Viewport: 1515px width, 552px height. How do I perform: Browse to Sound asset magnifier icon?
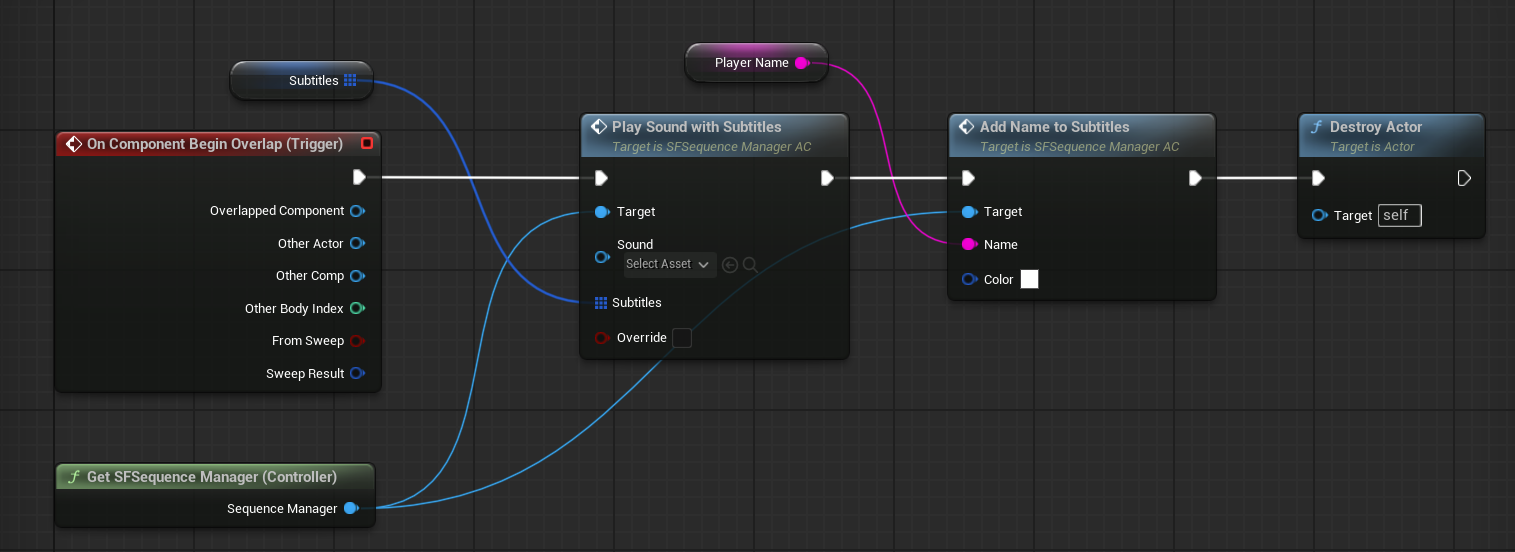click(750, 265)
